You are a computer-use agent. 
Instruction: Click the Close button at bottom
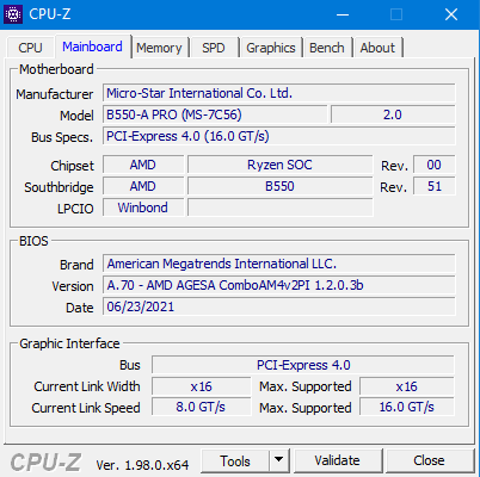point(429,461)
